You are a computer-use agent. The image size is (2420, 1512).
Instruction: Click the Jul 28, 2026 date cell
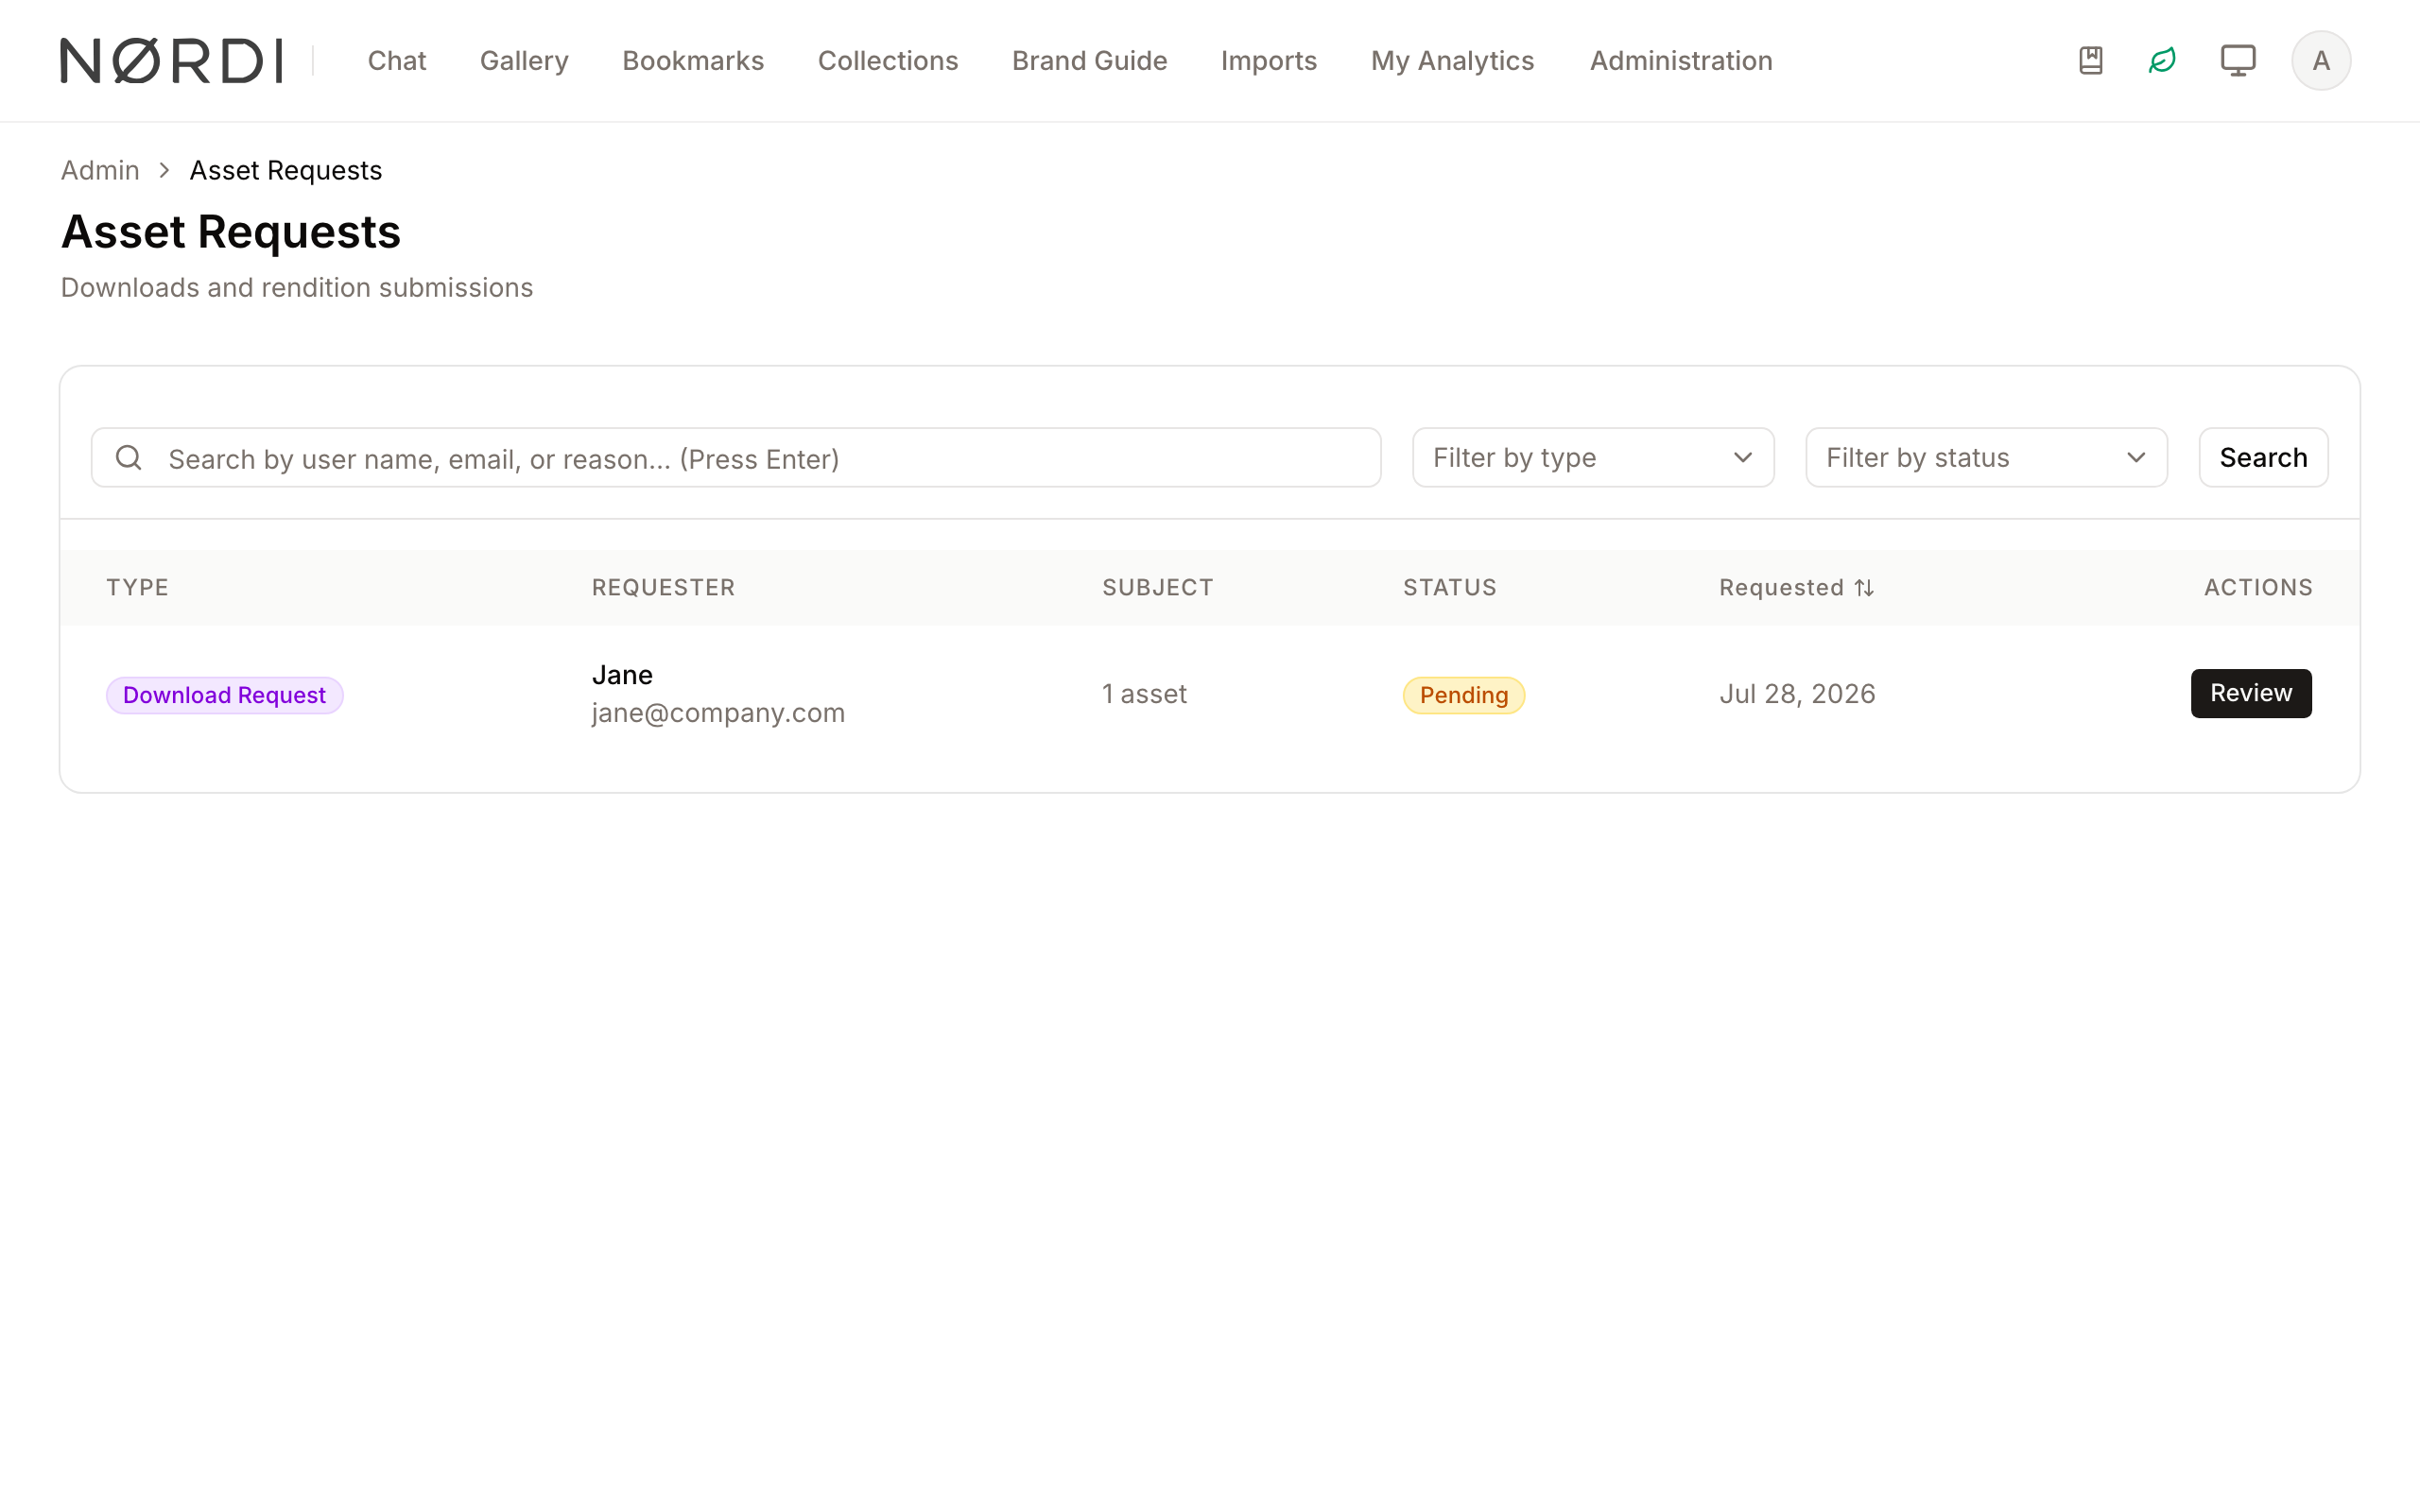[1797, 694]
